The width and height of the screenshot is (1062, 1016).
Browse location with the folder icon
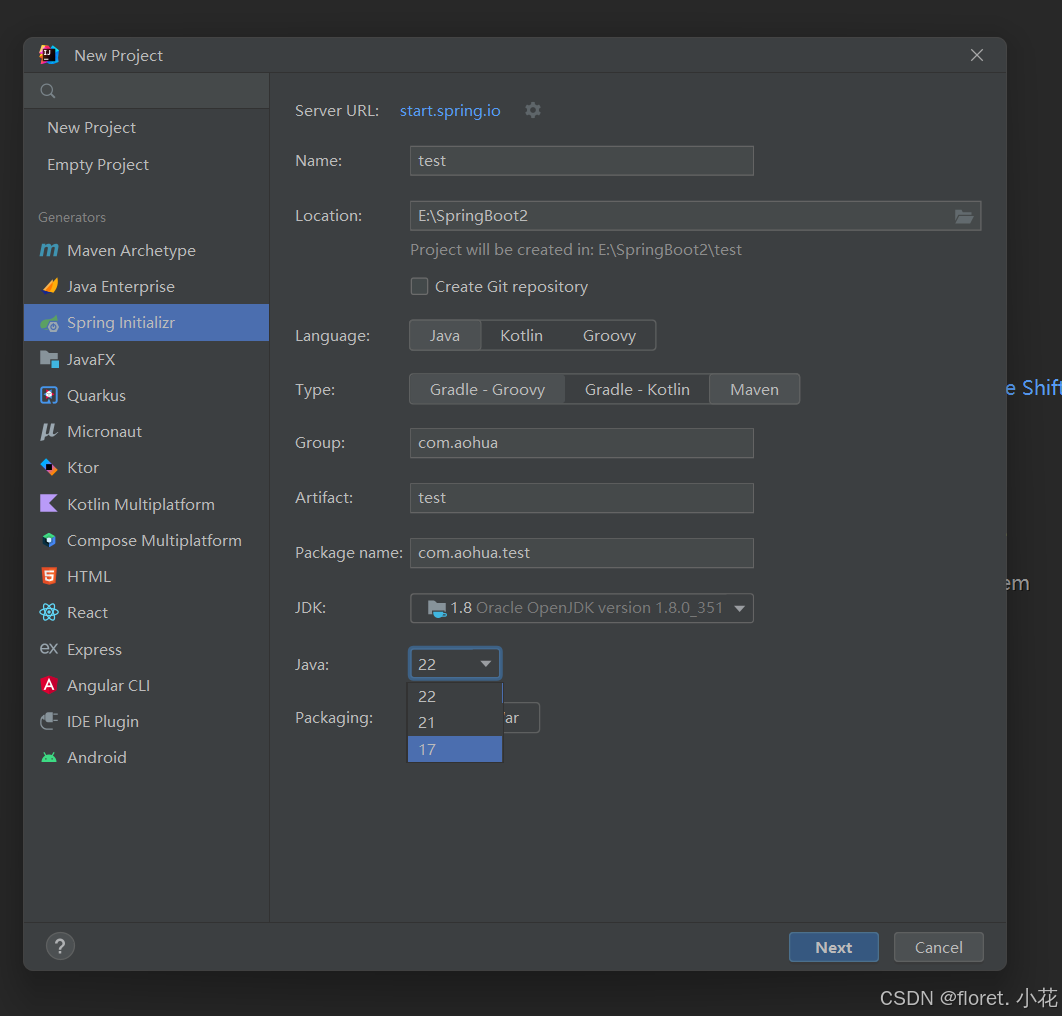coord(964,216)
